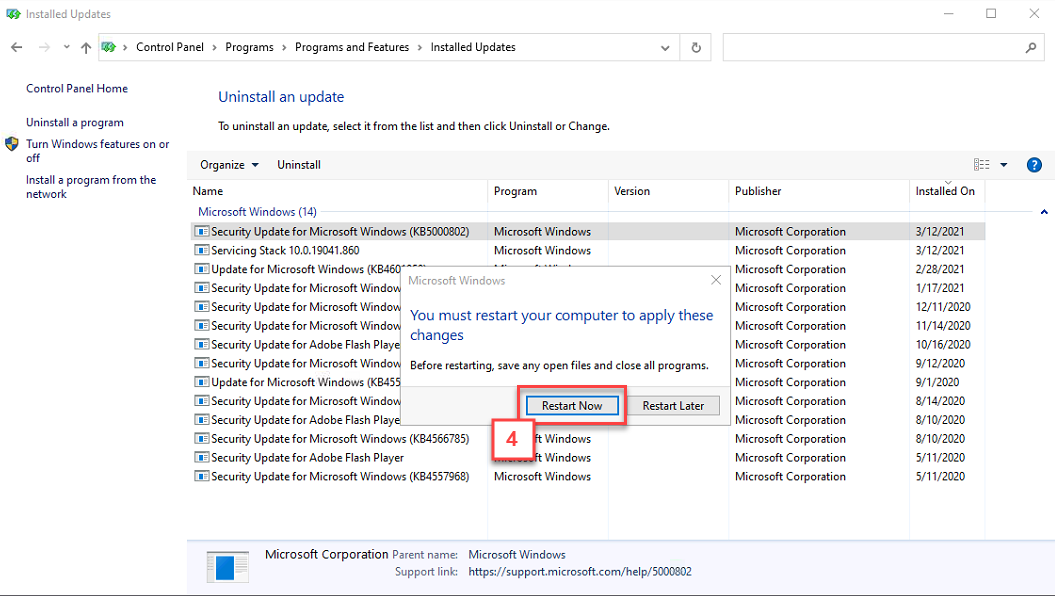Click the Back navigation arrow

[x=17, y=47]
